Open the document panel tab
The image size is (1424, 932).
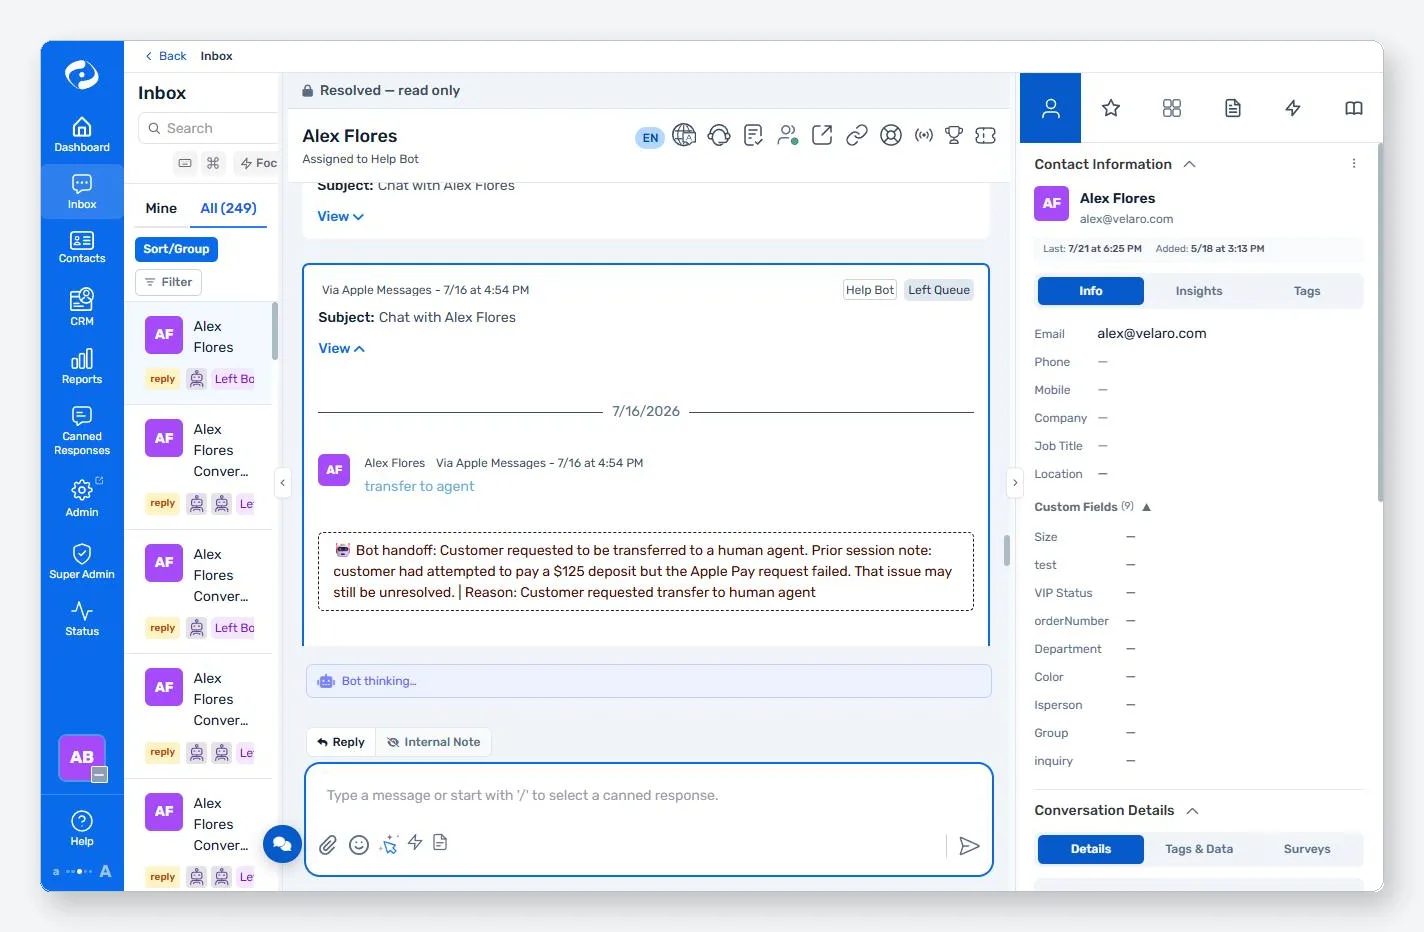[x=1233, y=108]
